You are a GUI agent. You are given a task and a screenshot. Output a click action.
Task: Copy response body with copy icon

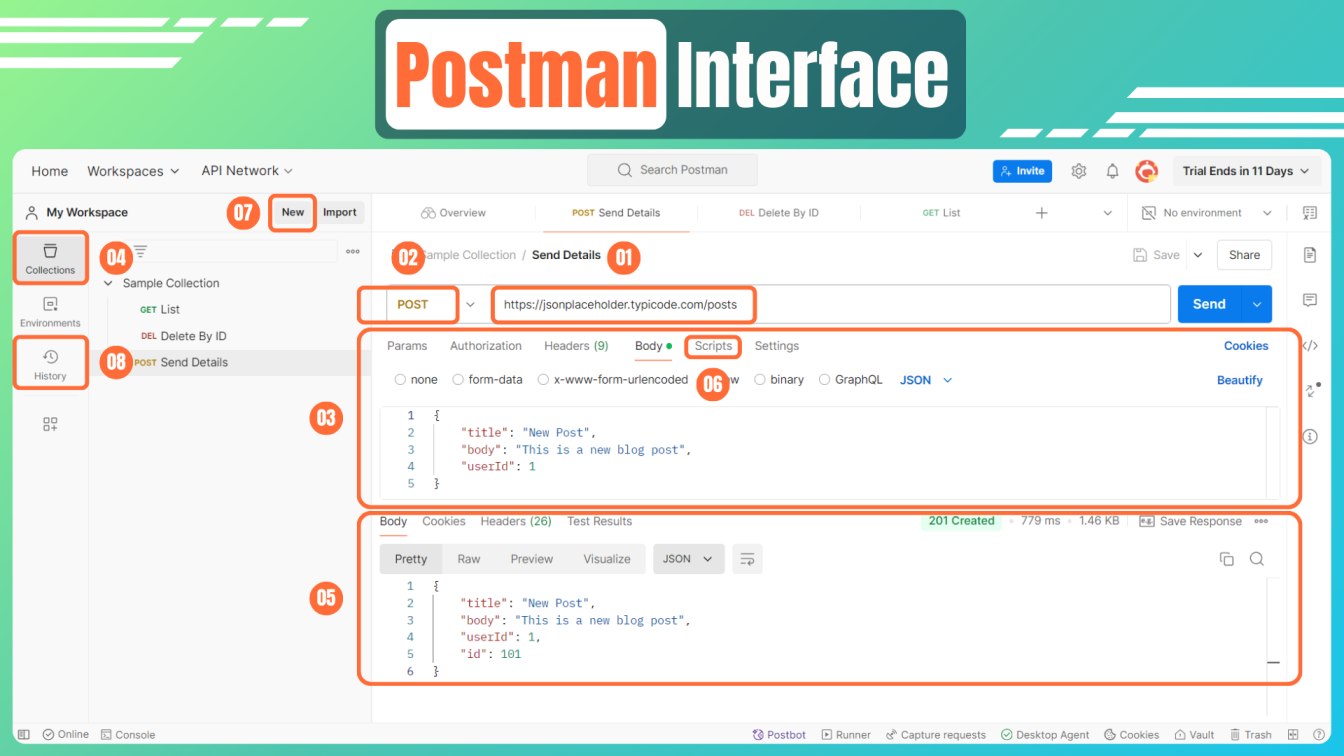pyautogui.click(x=1226, y=559)
